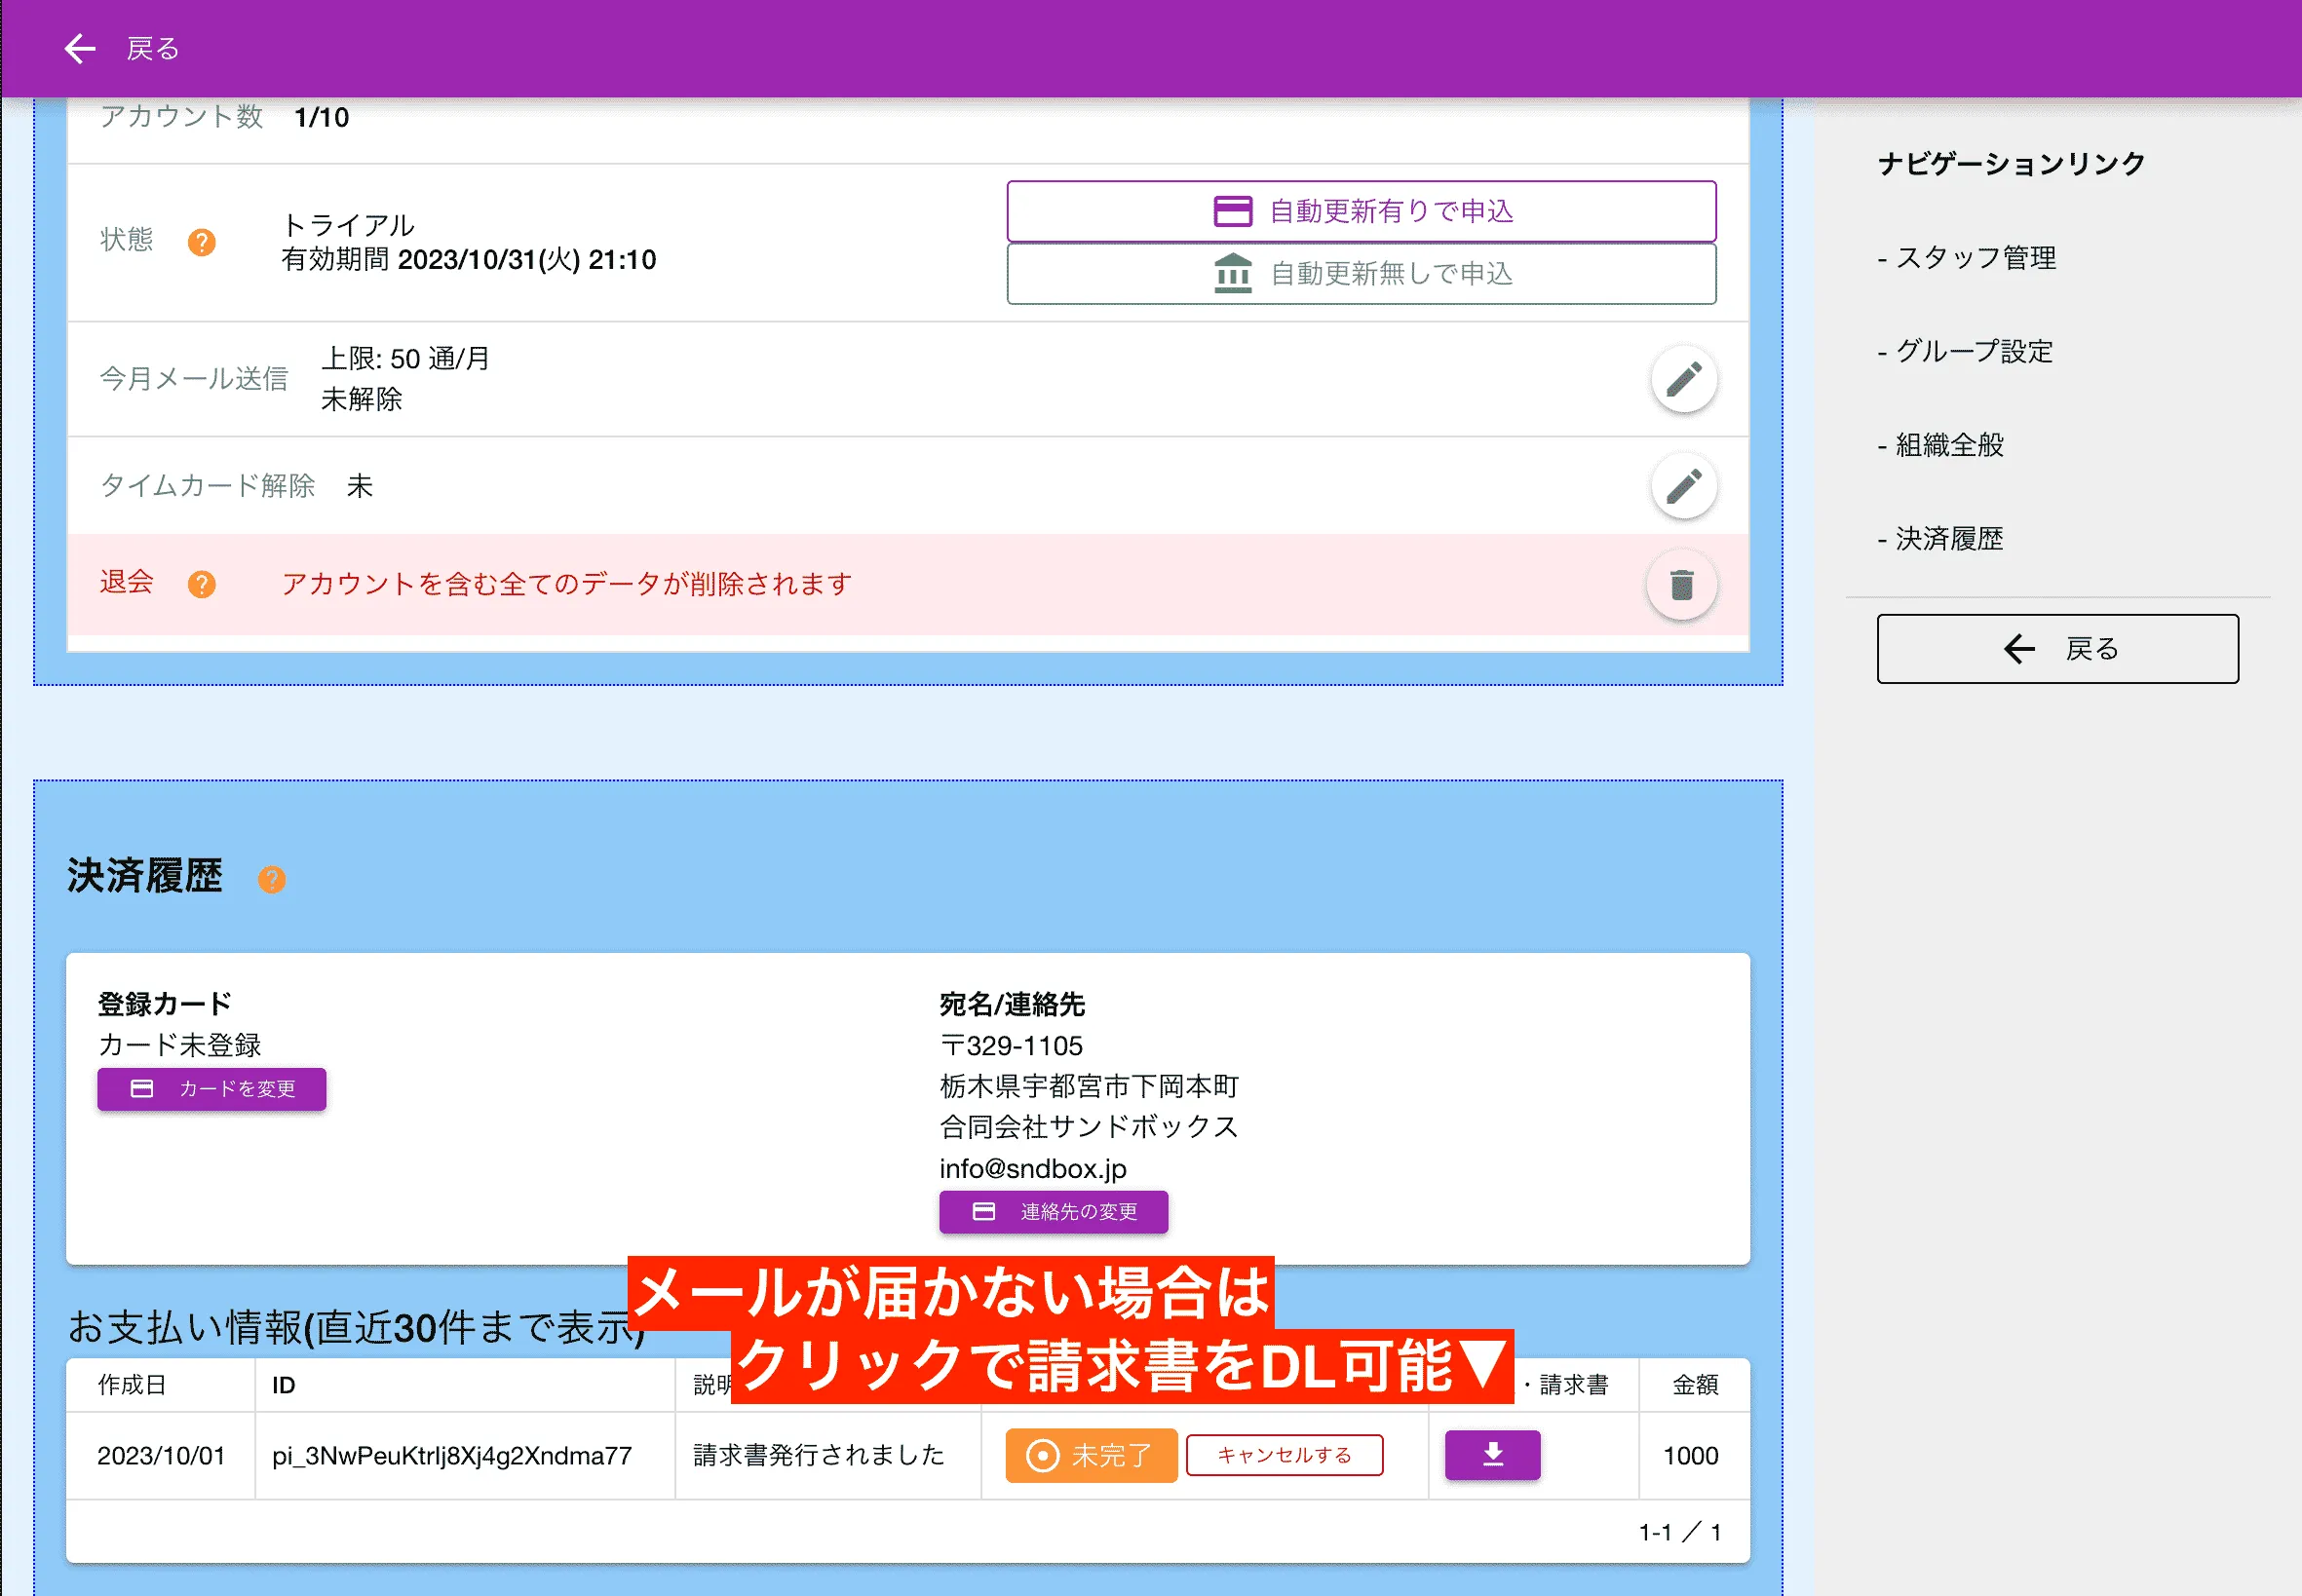Open the help icon next to 退会

pyautogui.click(x=202, y=583)
